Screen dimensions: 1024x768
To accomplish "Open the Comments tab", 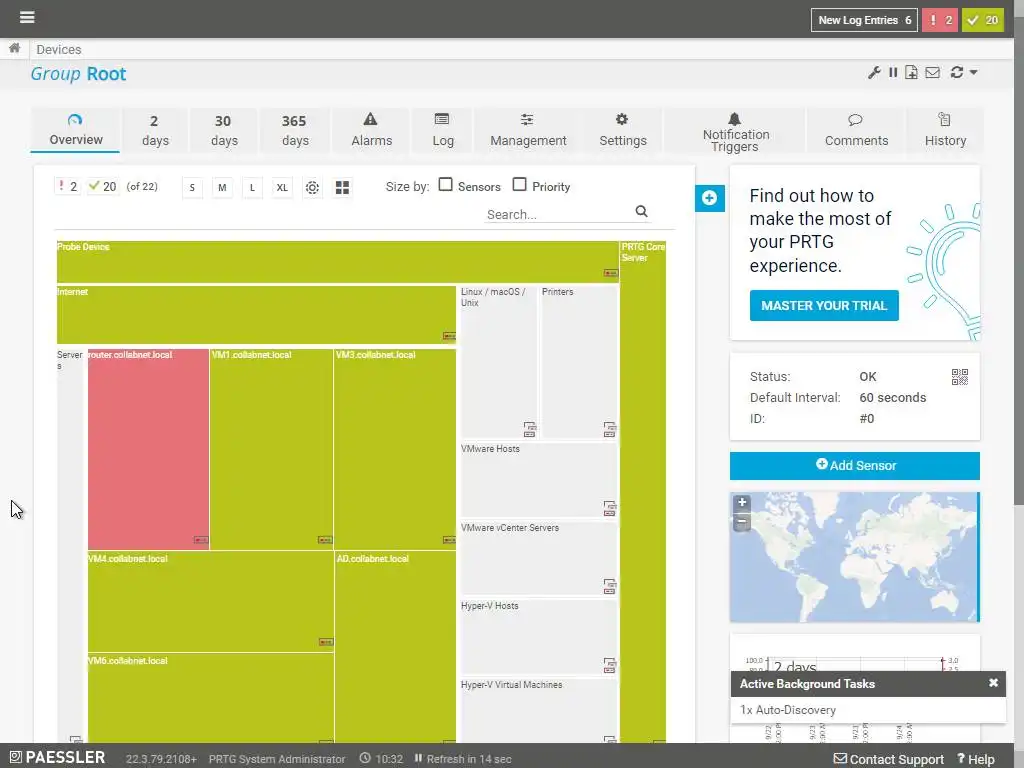I will click(856, 130).
